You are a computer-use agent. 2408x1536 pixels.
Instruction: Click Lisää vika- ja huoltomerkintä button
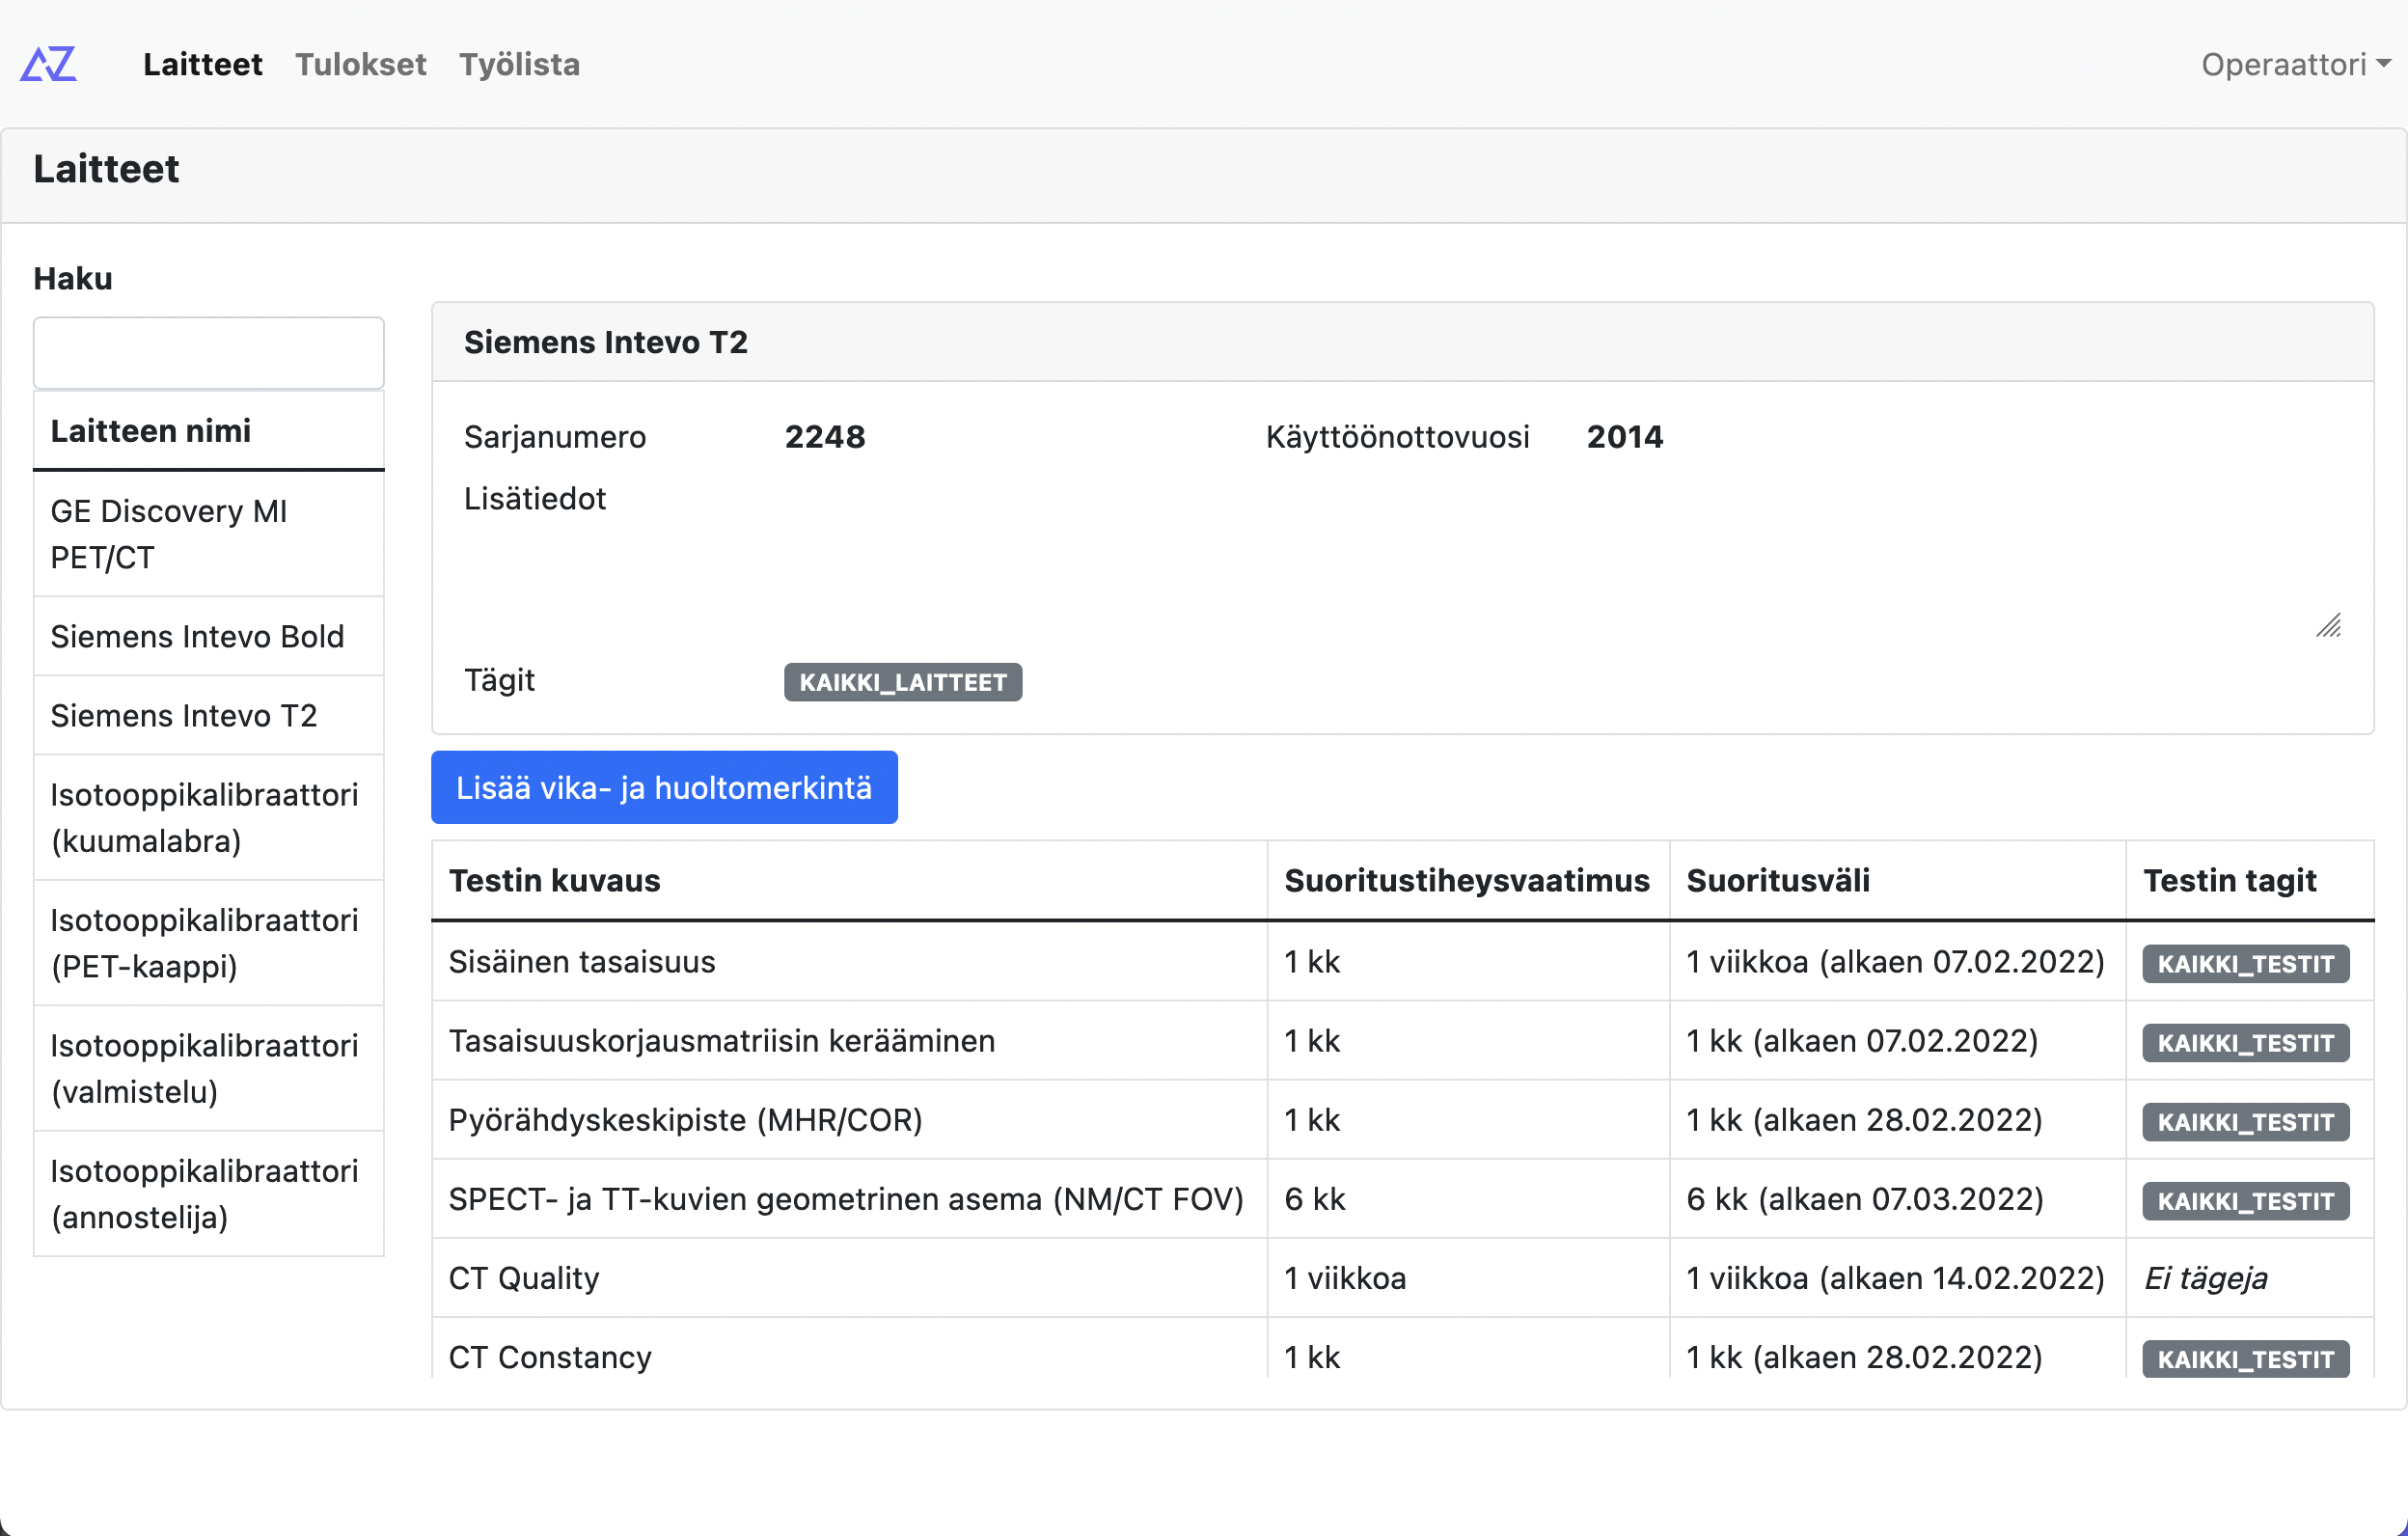664,788
